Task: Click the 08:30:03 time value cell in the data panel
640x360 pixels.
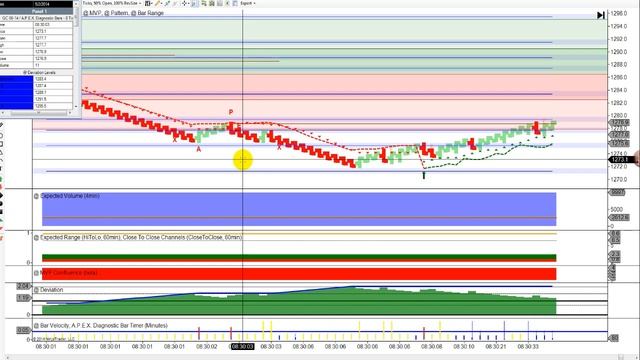Action: [x=53, y=24]
